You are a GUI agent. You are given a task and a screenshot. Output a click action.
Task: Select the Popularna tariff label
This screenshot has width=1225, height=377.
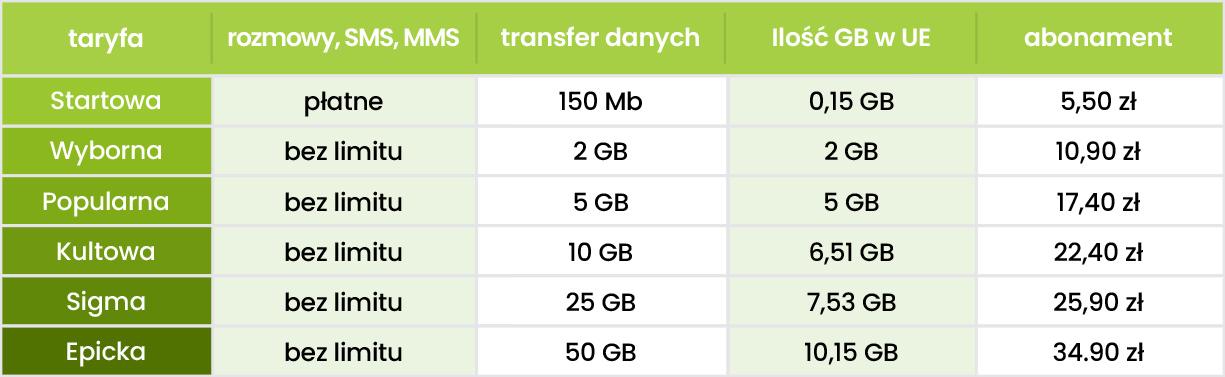tap(106, 202)
